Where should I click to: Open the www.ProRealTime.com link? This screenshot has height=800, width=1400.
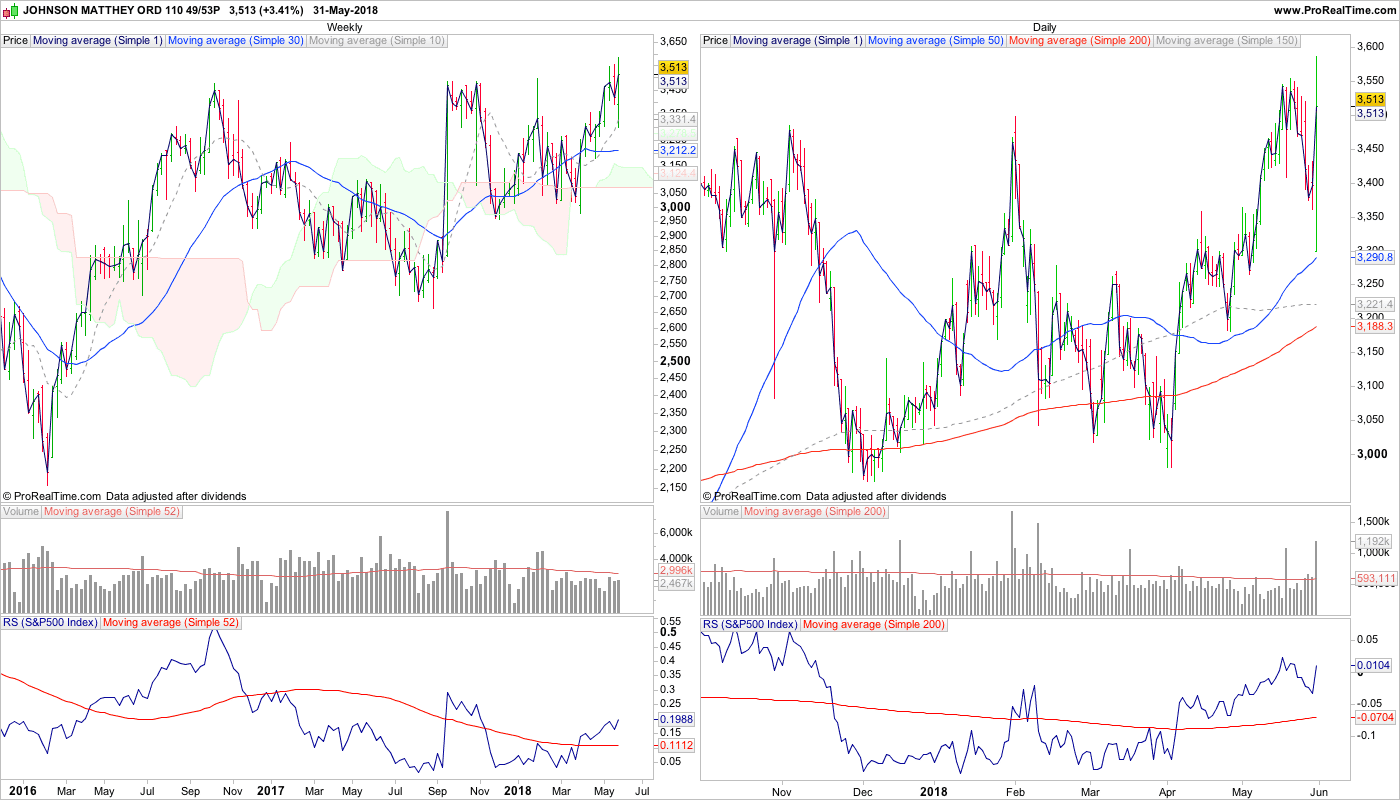coord(1335,10)
